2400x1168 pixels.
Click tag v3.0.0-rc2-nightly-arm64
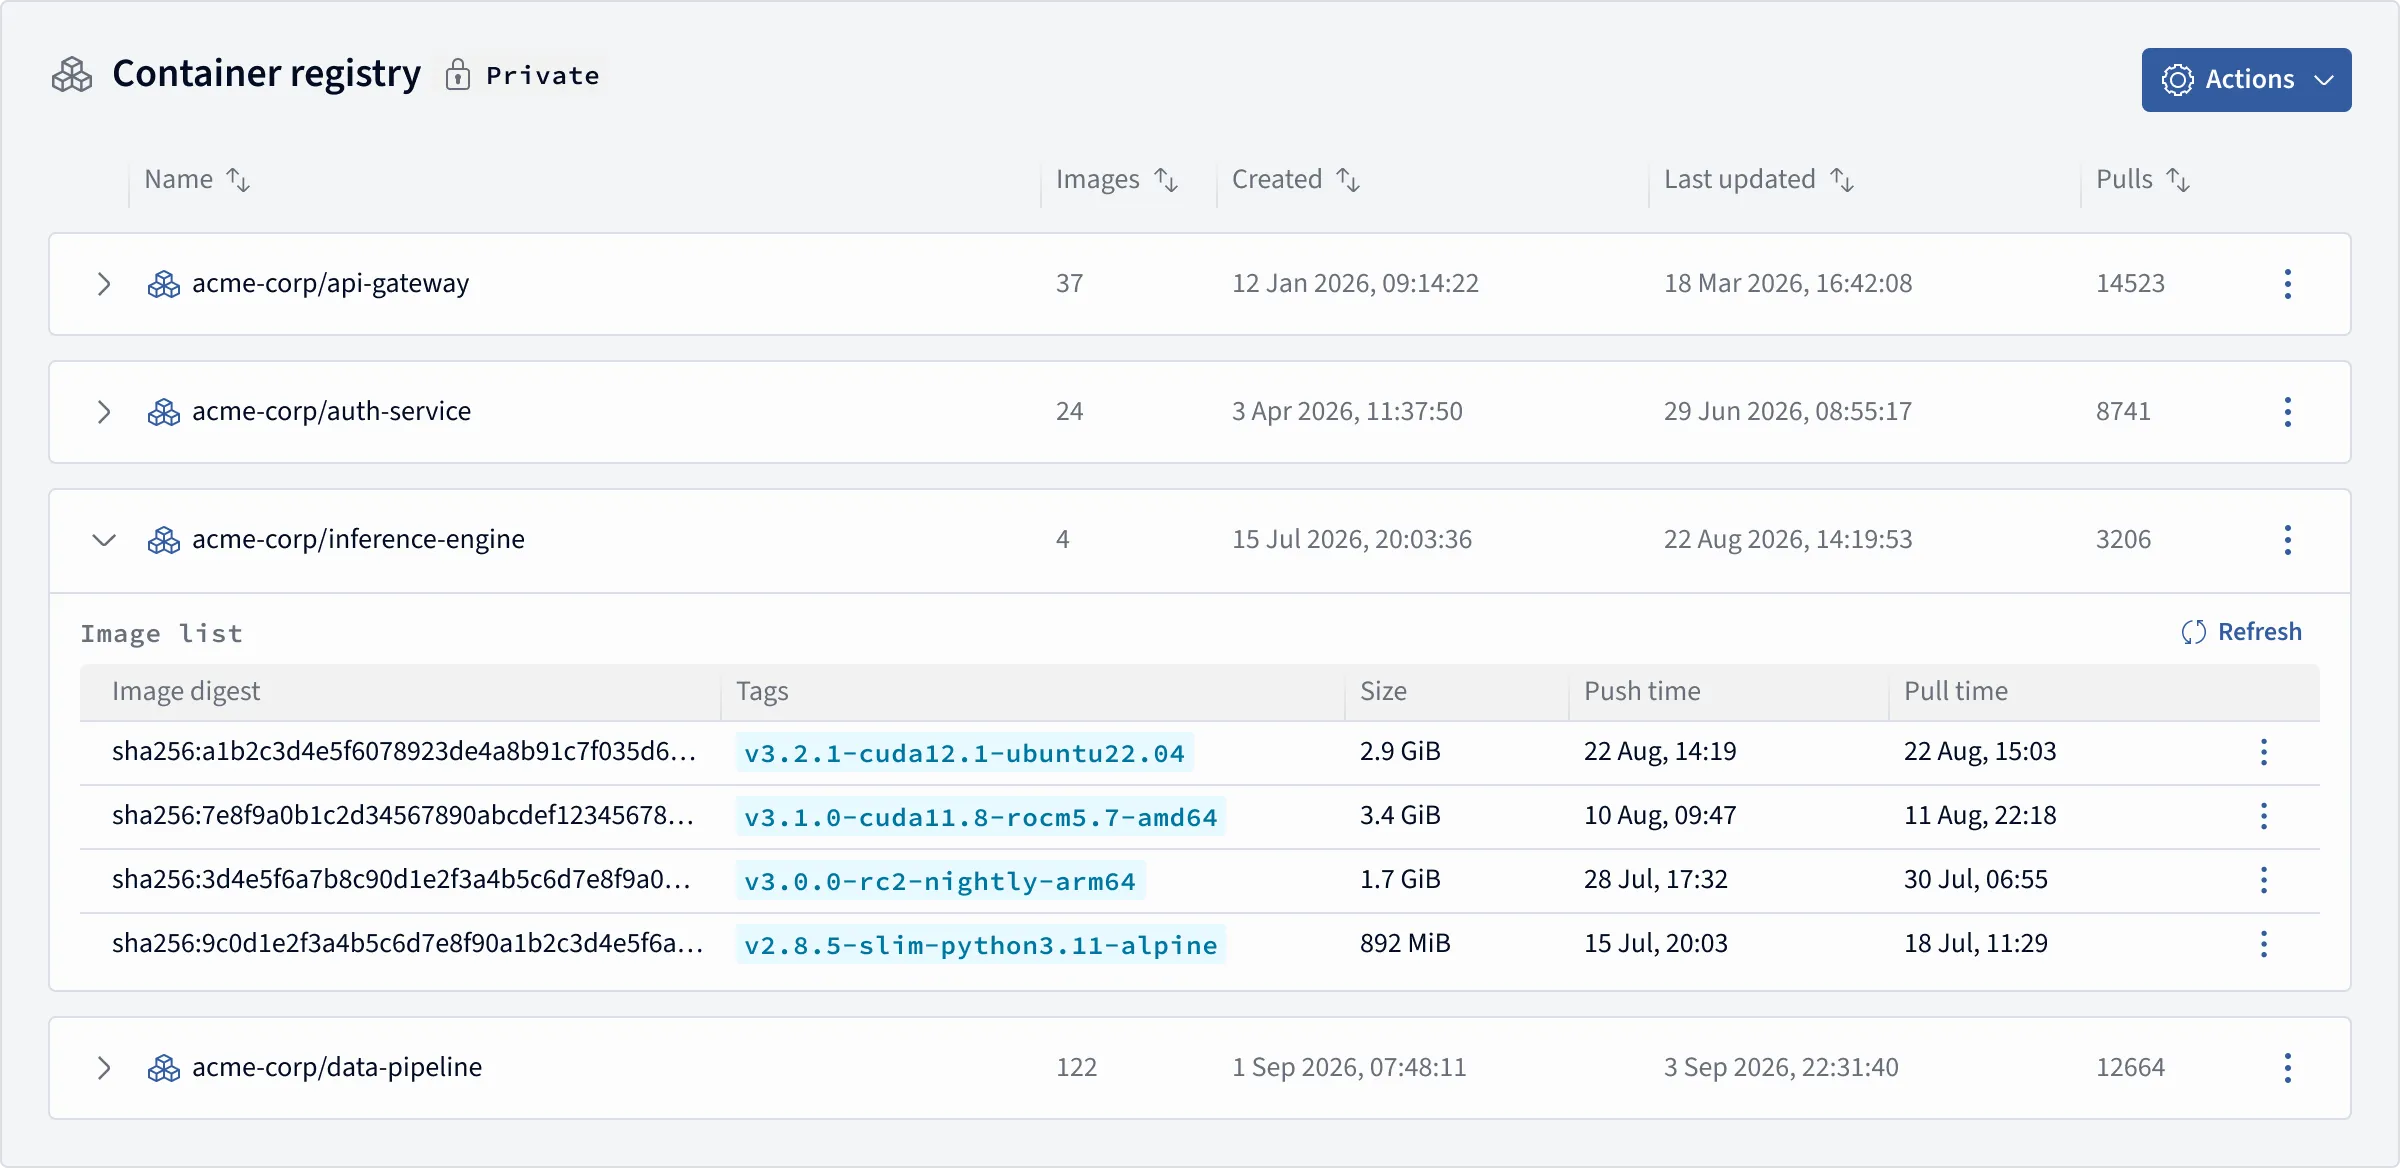(940, 881)
